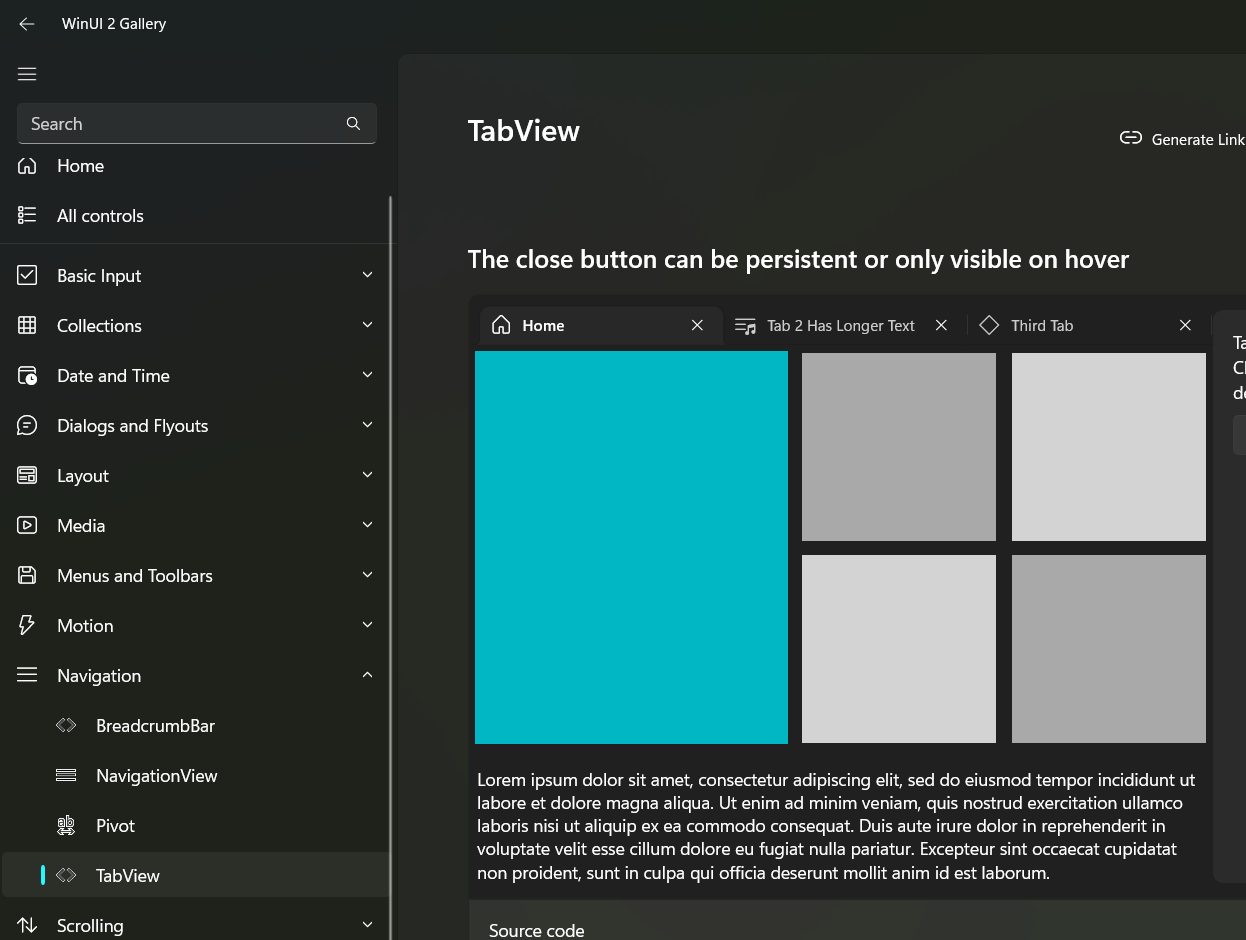1246x940 pixels.
Task: Click the Basic Input checkbox icon
Action: [26, 275]
